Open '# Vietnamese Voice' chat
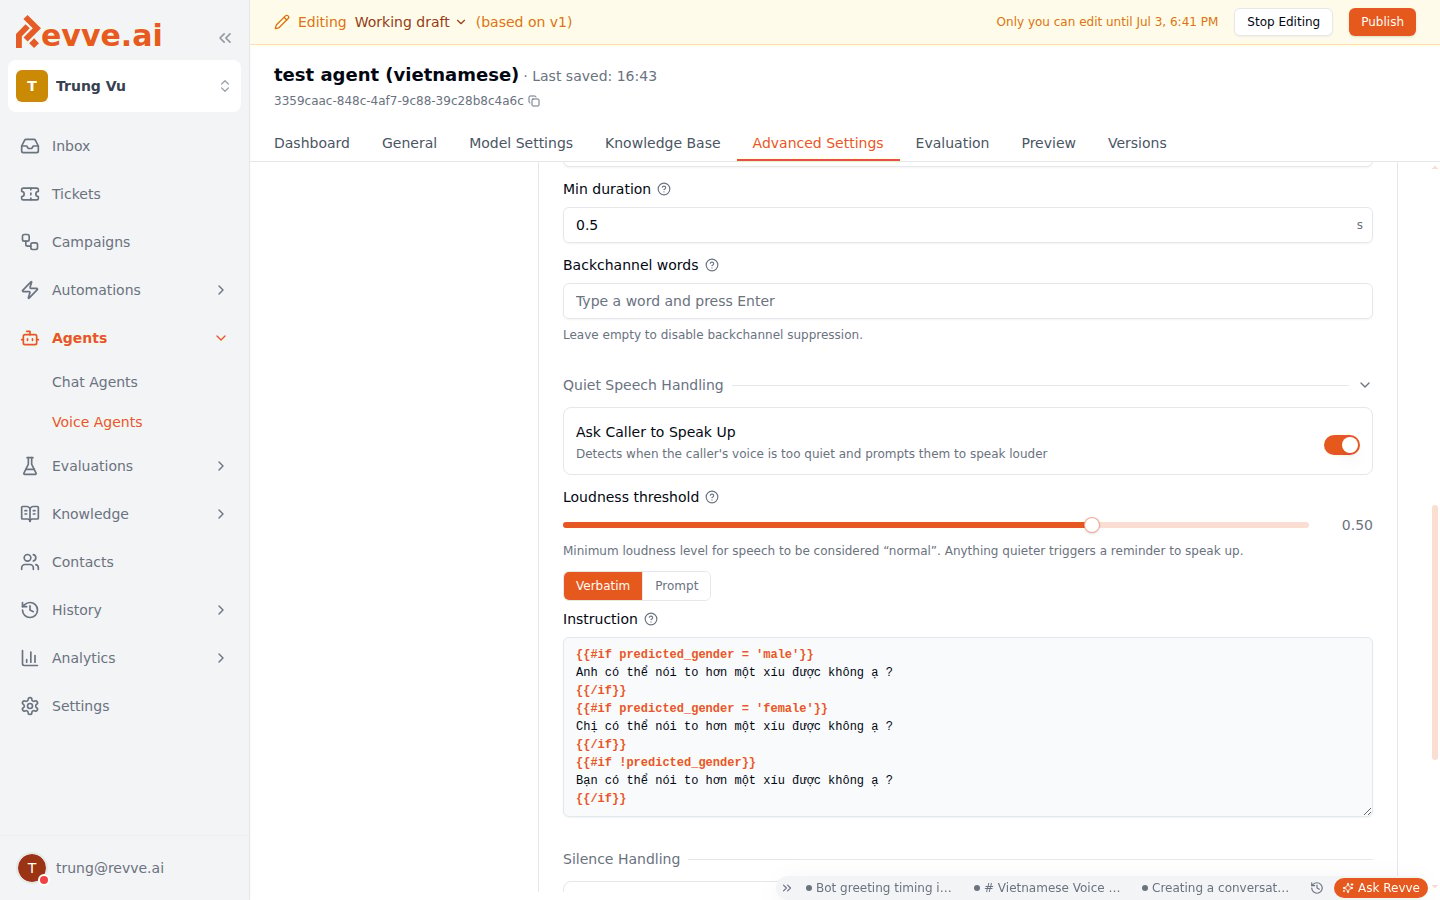This screenshot has width=1440, height=900. (1046, 888)
